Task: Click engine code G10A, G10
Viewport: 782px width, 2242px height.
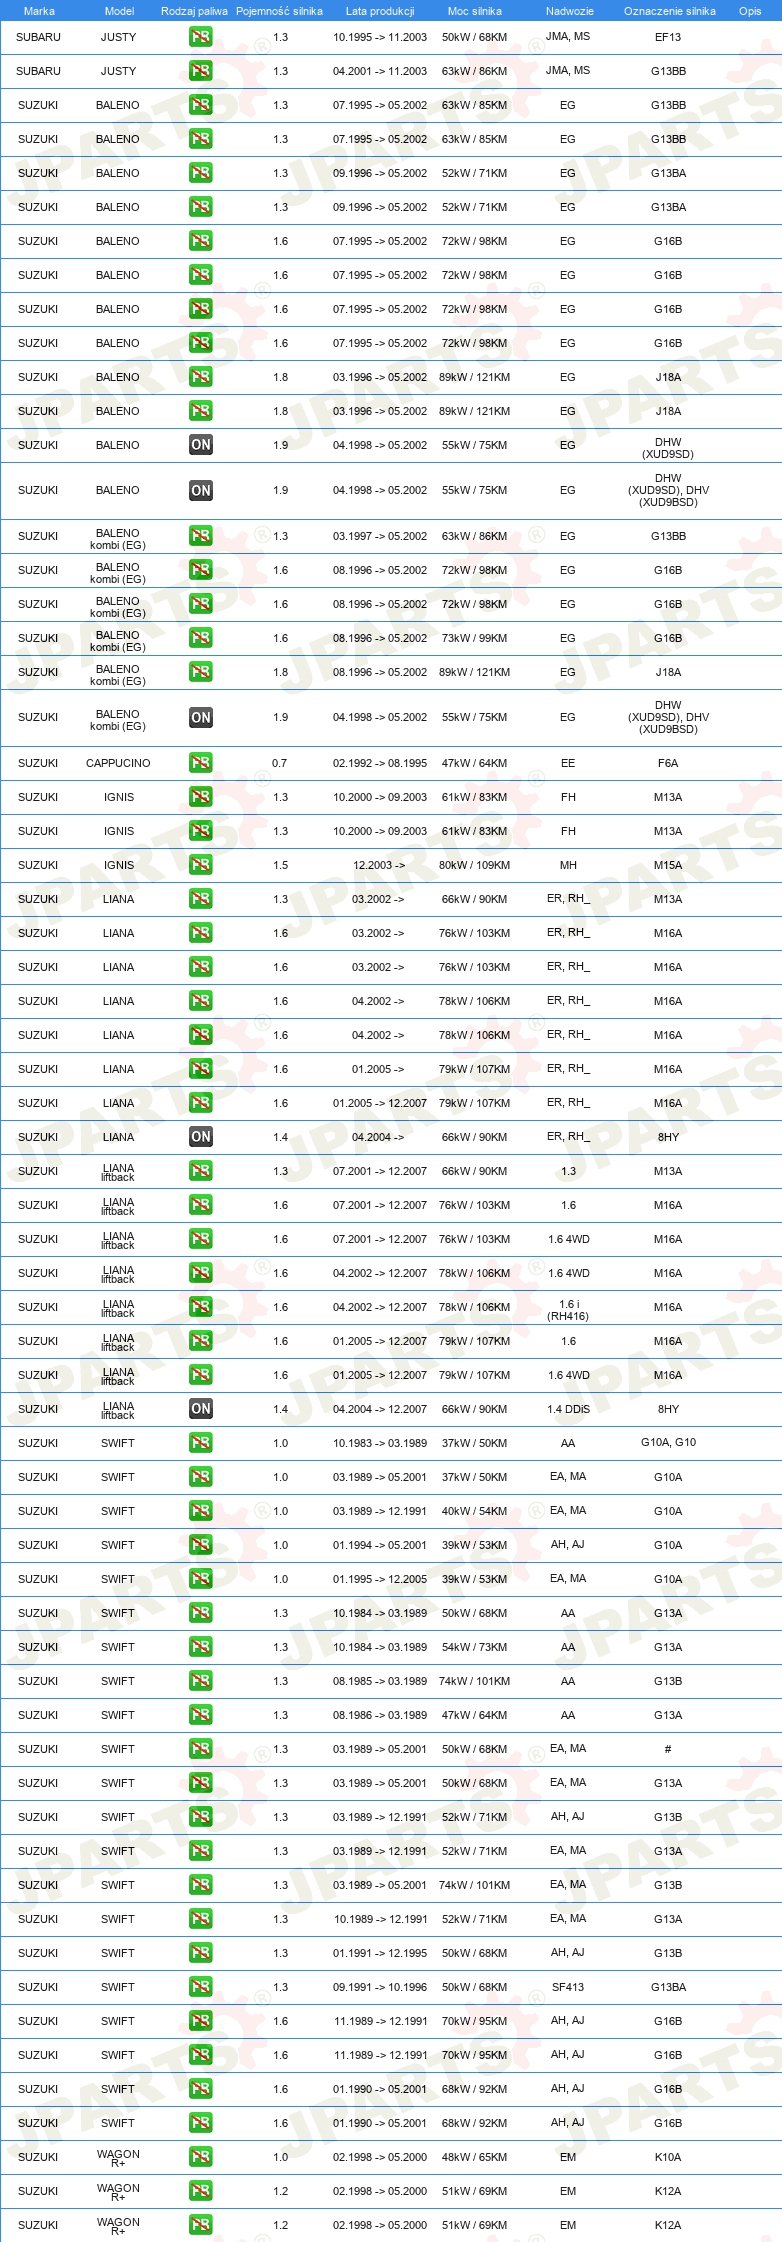Action: point(668,1442)
